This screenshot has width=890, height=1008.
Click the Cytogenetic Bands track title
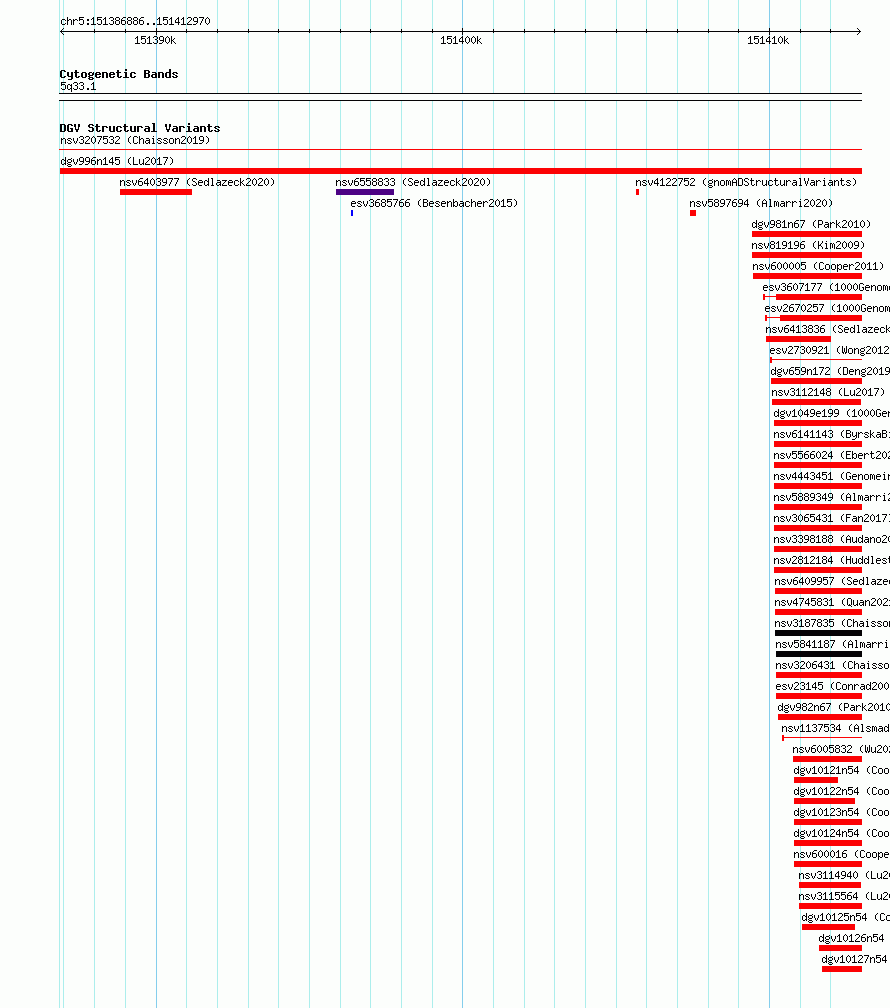[119, 74]
